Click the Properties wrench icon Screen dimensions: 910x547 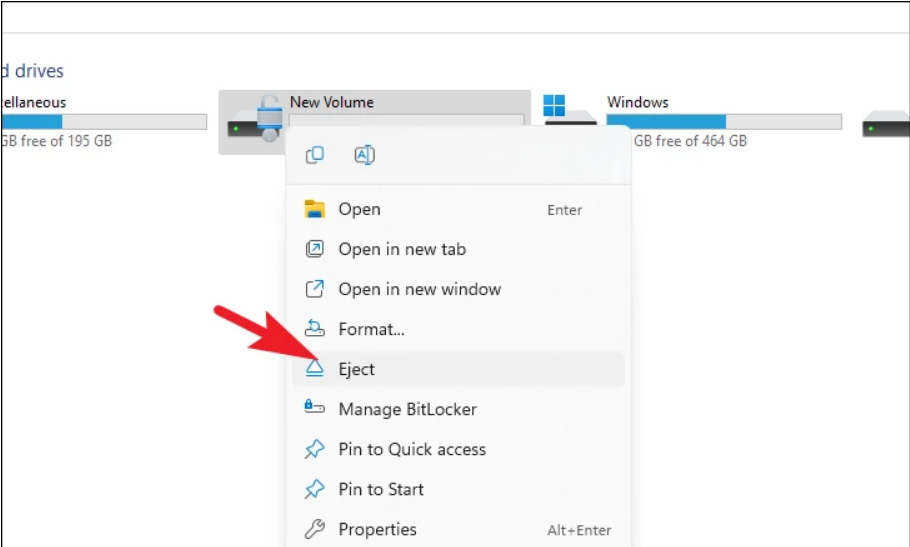point(315,529)
